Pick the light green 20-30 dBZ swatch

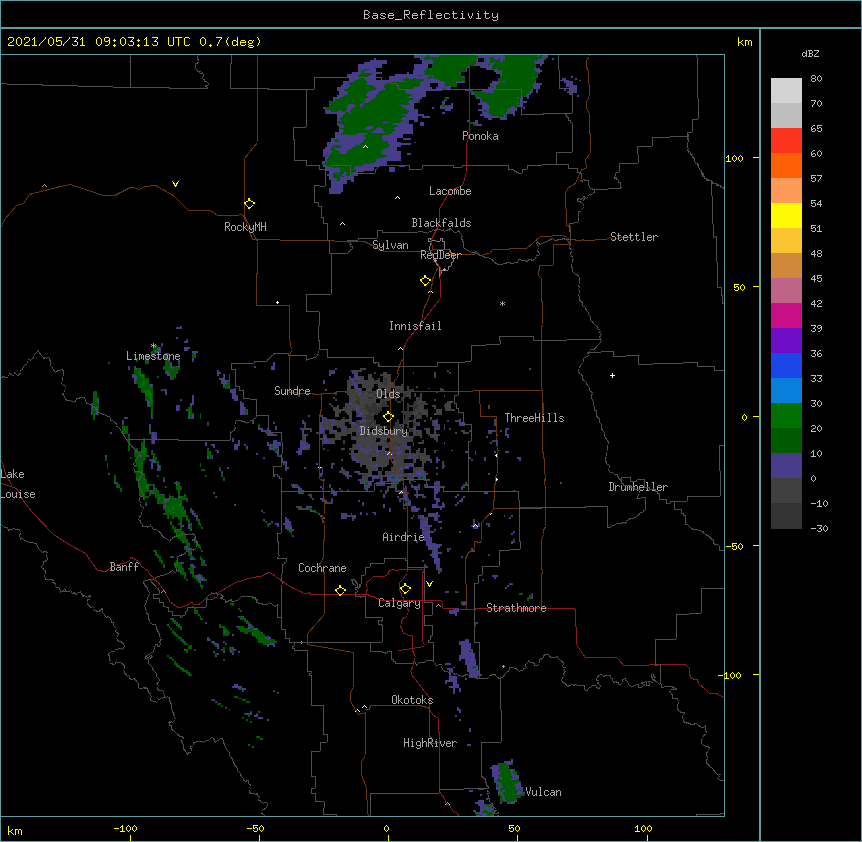786,416
